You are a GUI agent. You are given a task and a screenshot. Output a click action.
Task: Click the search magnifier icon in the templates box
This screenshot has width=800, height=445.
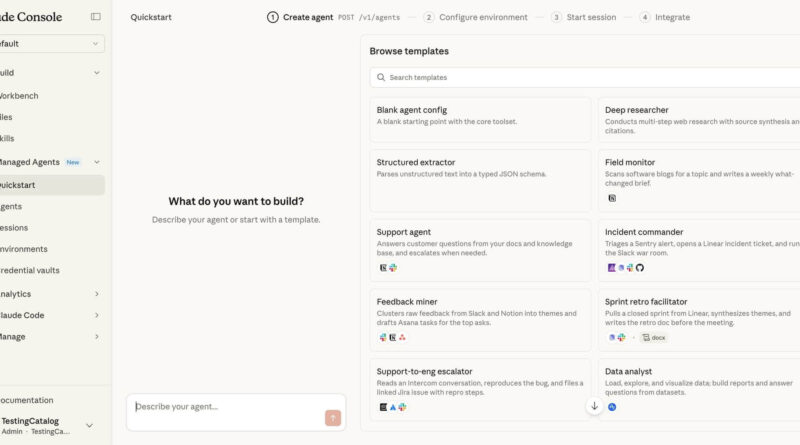pyautogui.click(x=380, y=77)
